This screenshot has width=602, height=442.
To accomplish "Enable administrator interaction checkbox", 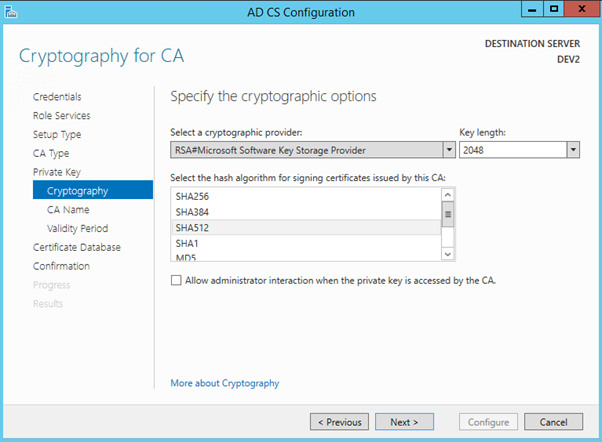I will tap(177, 281).
